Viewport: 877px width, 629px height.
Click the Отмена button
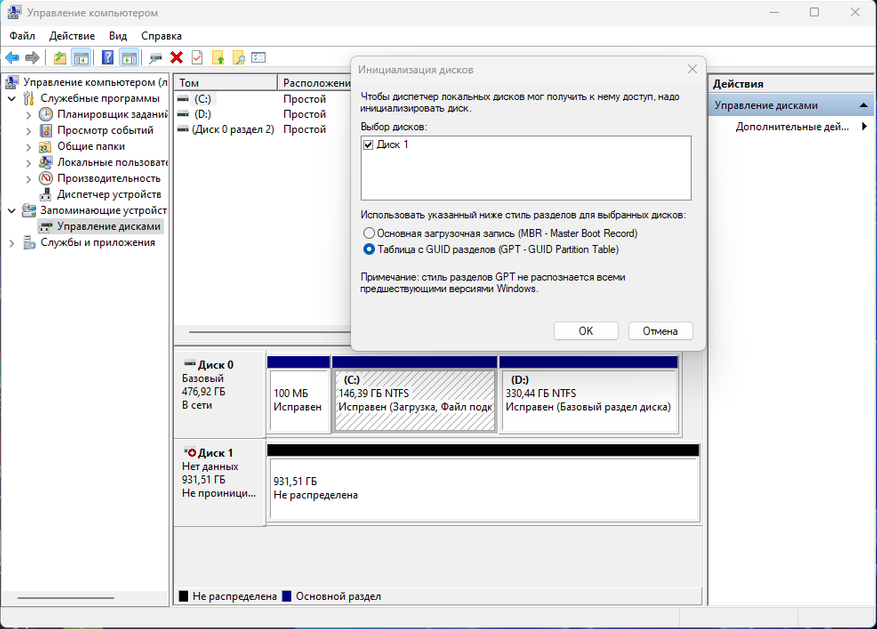tap(660, 331)
